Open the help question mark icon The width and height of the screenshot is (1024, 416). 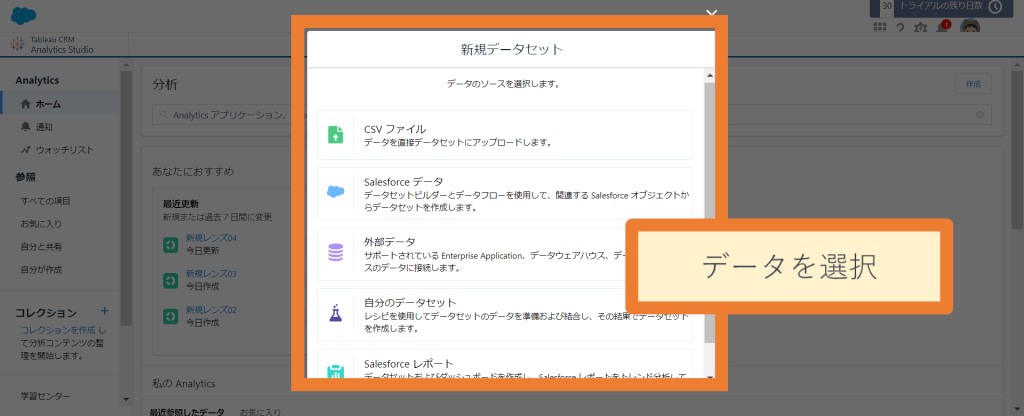pyautogui.click(x=900, y=27)
